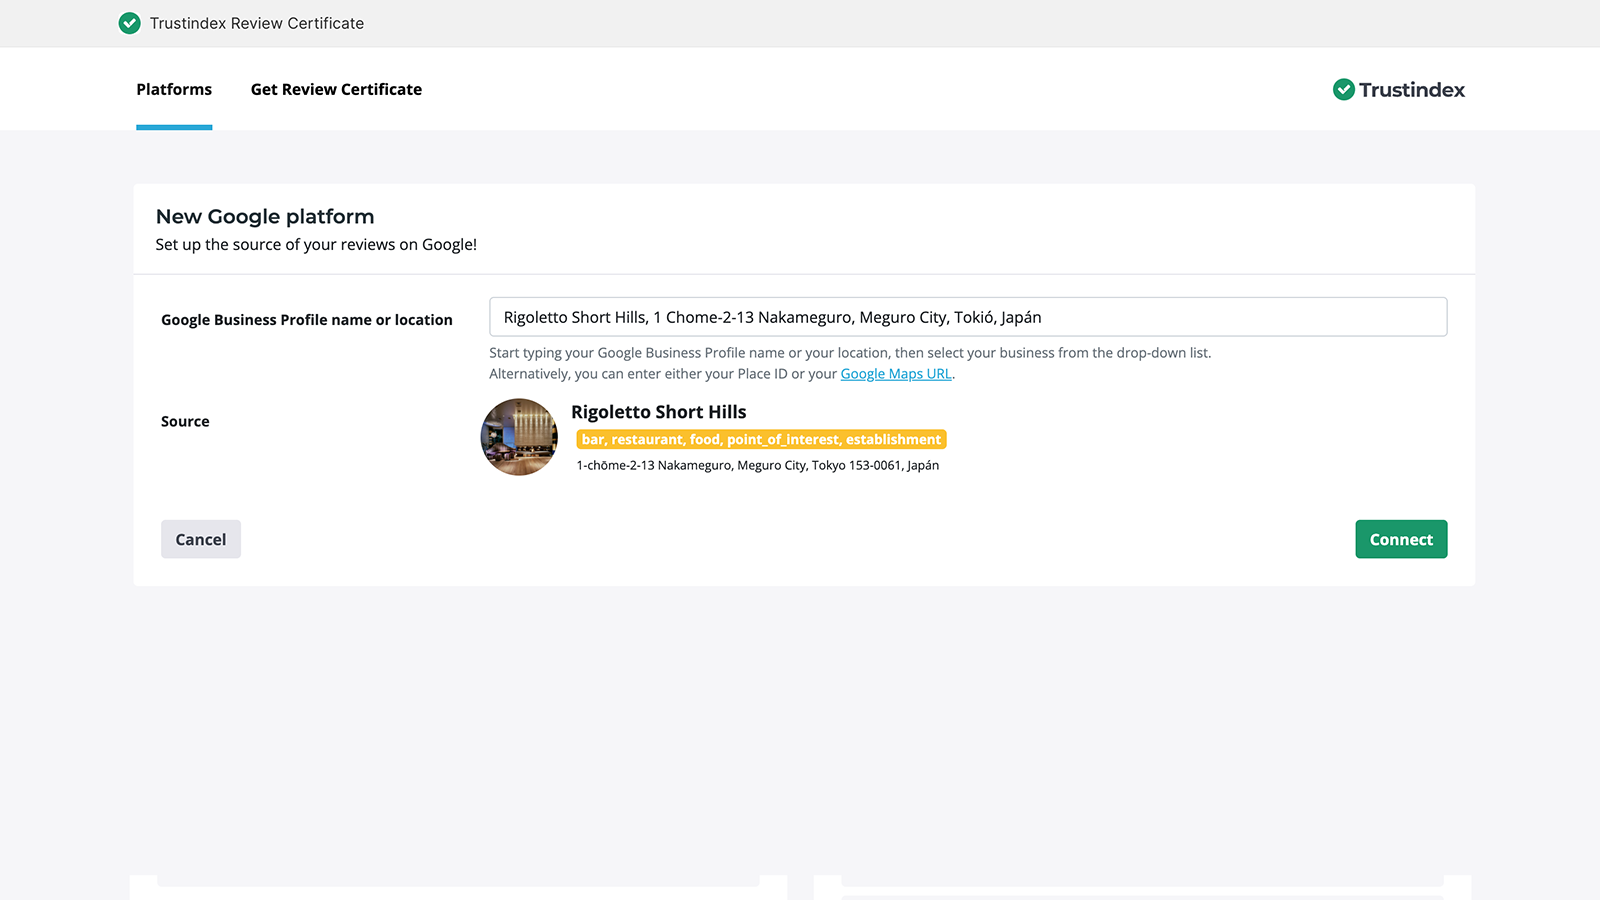1600x900 pixels.
Task: Click the Trustindex Review Certificate title text
Action: (257, 23)
